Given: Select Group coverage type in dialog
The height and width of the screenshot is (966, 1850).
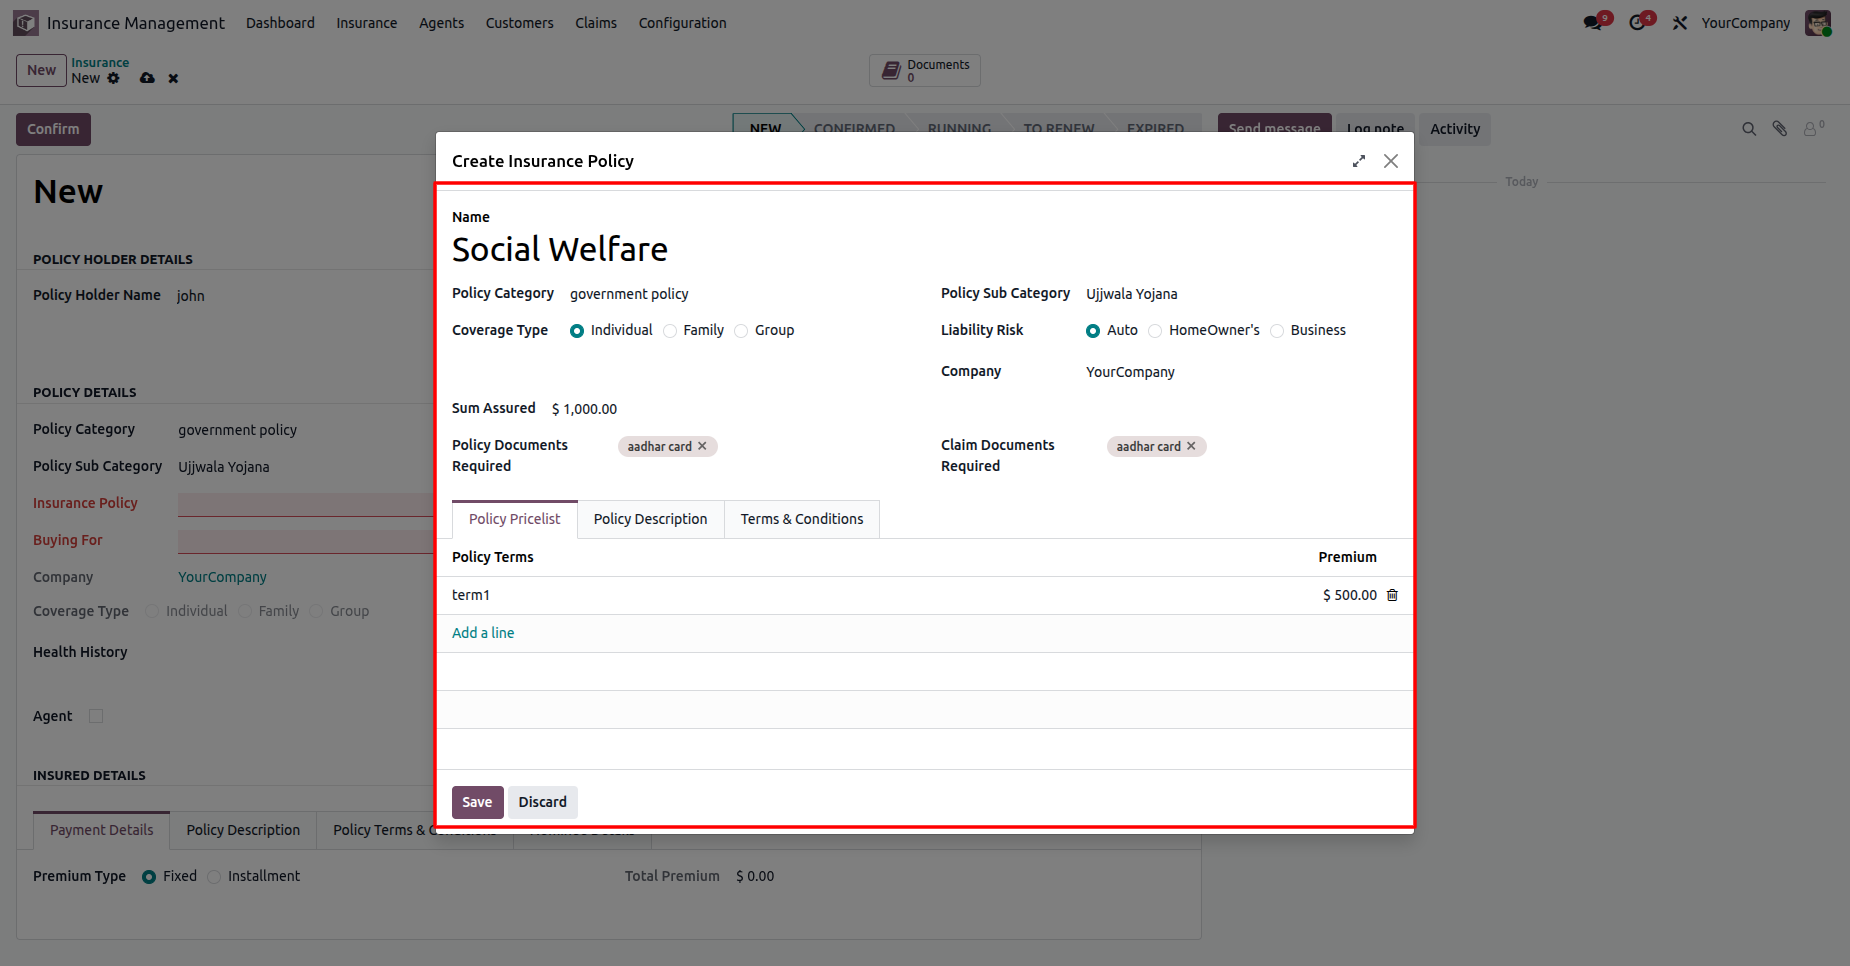Looking at the screenshot, I should click(741, 331).
